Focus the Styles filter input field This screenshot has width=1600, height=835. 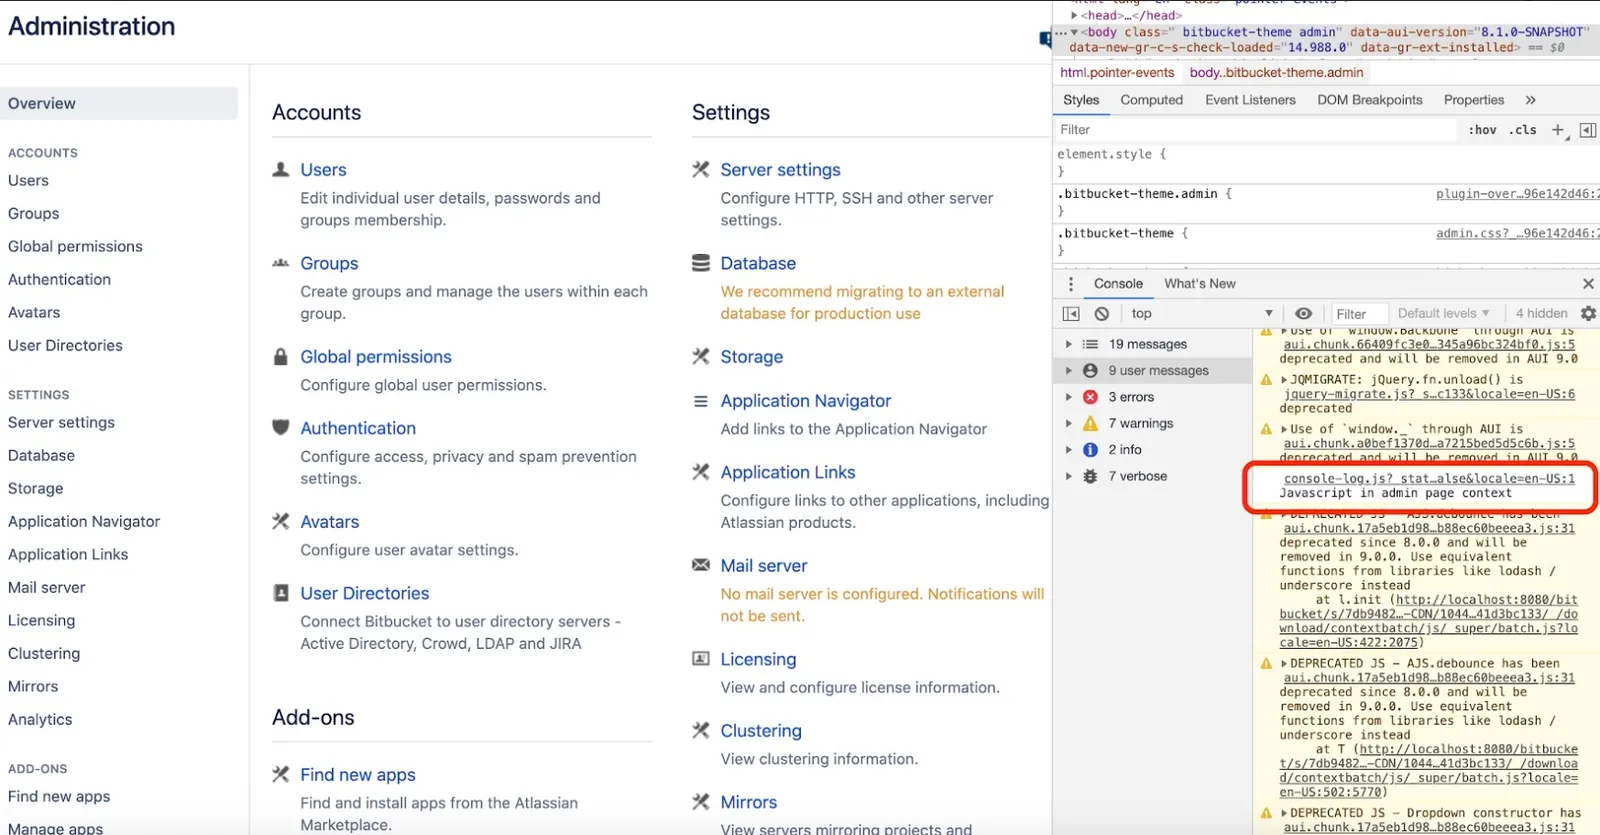[x=1255, y=130]
